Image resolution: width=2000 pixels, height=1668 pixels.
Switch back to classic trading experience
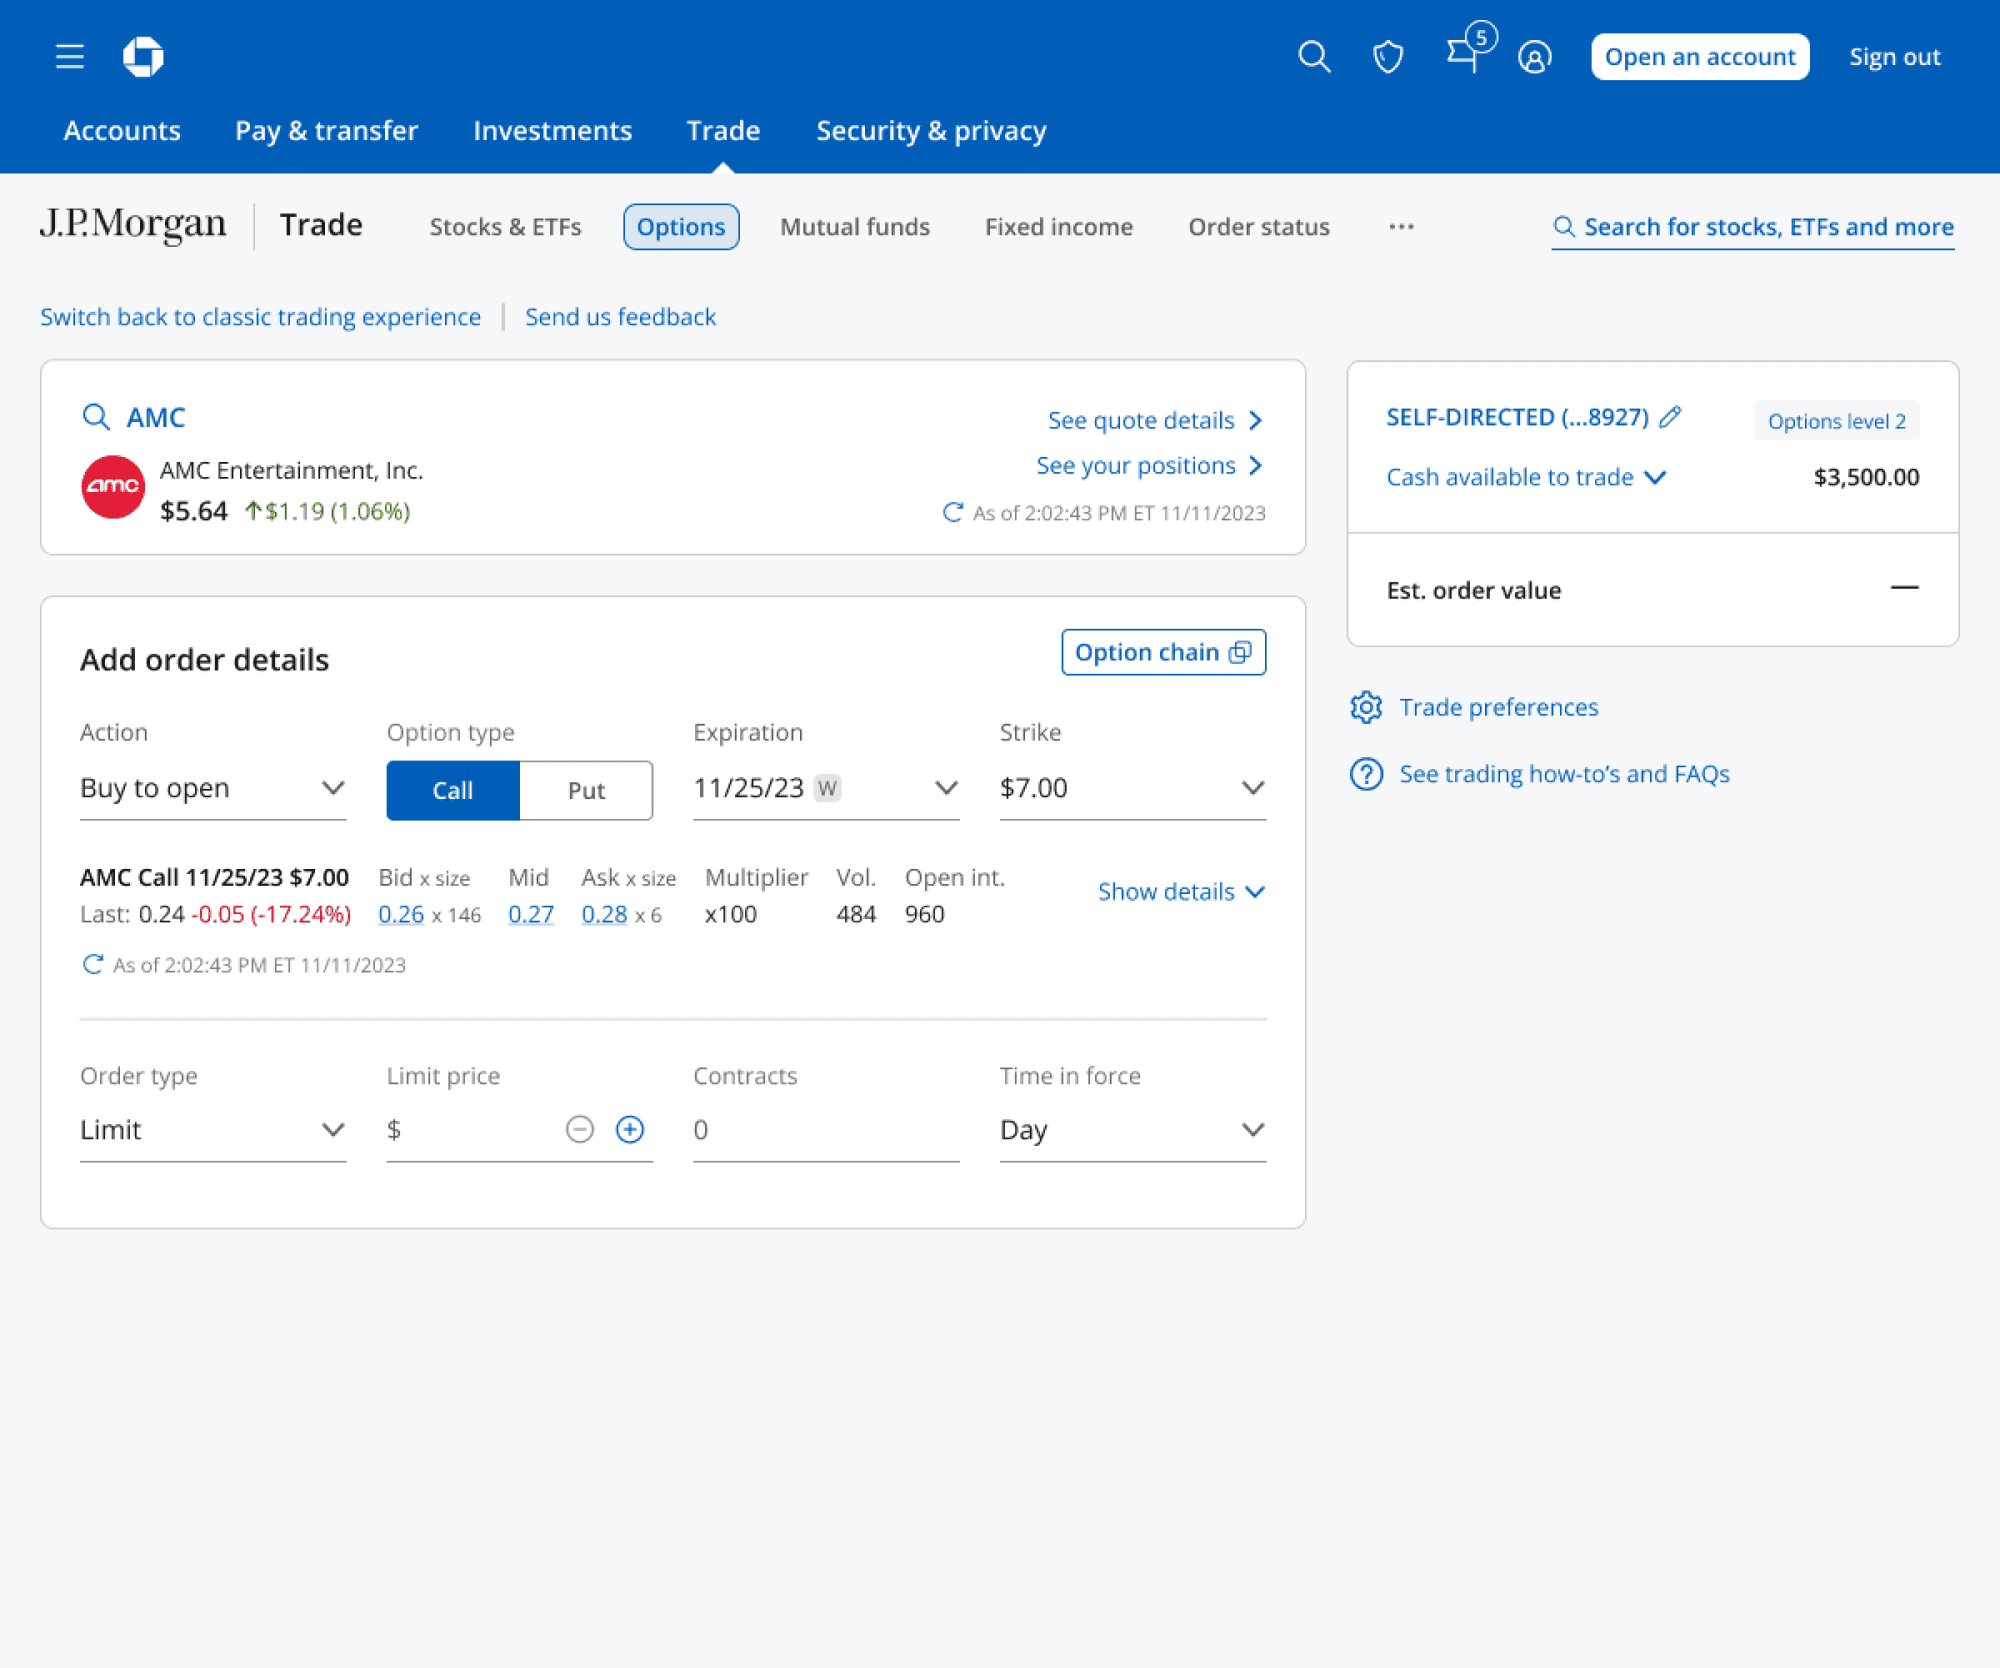[260, 317]
